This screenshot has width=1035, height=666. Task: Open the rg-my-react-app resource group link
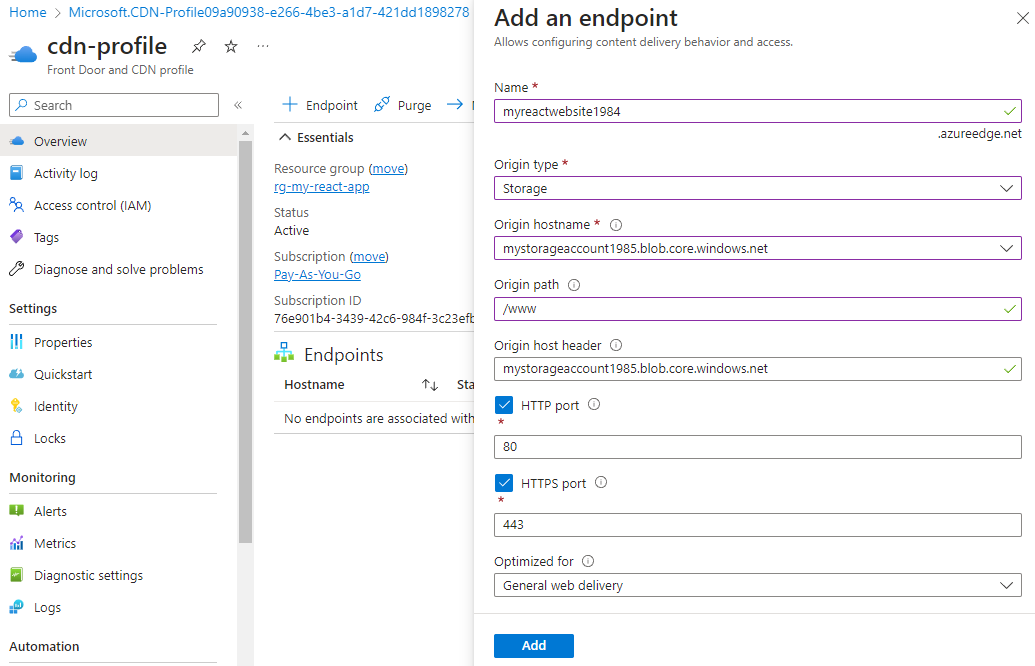coord(321,187)
